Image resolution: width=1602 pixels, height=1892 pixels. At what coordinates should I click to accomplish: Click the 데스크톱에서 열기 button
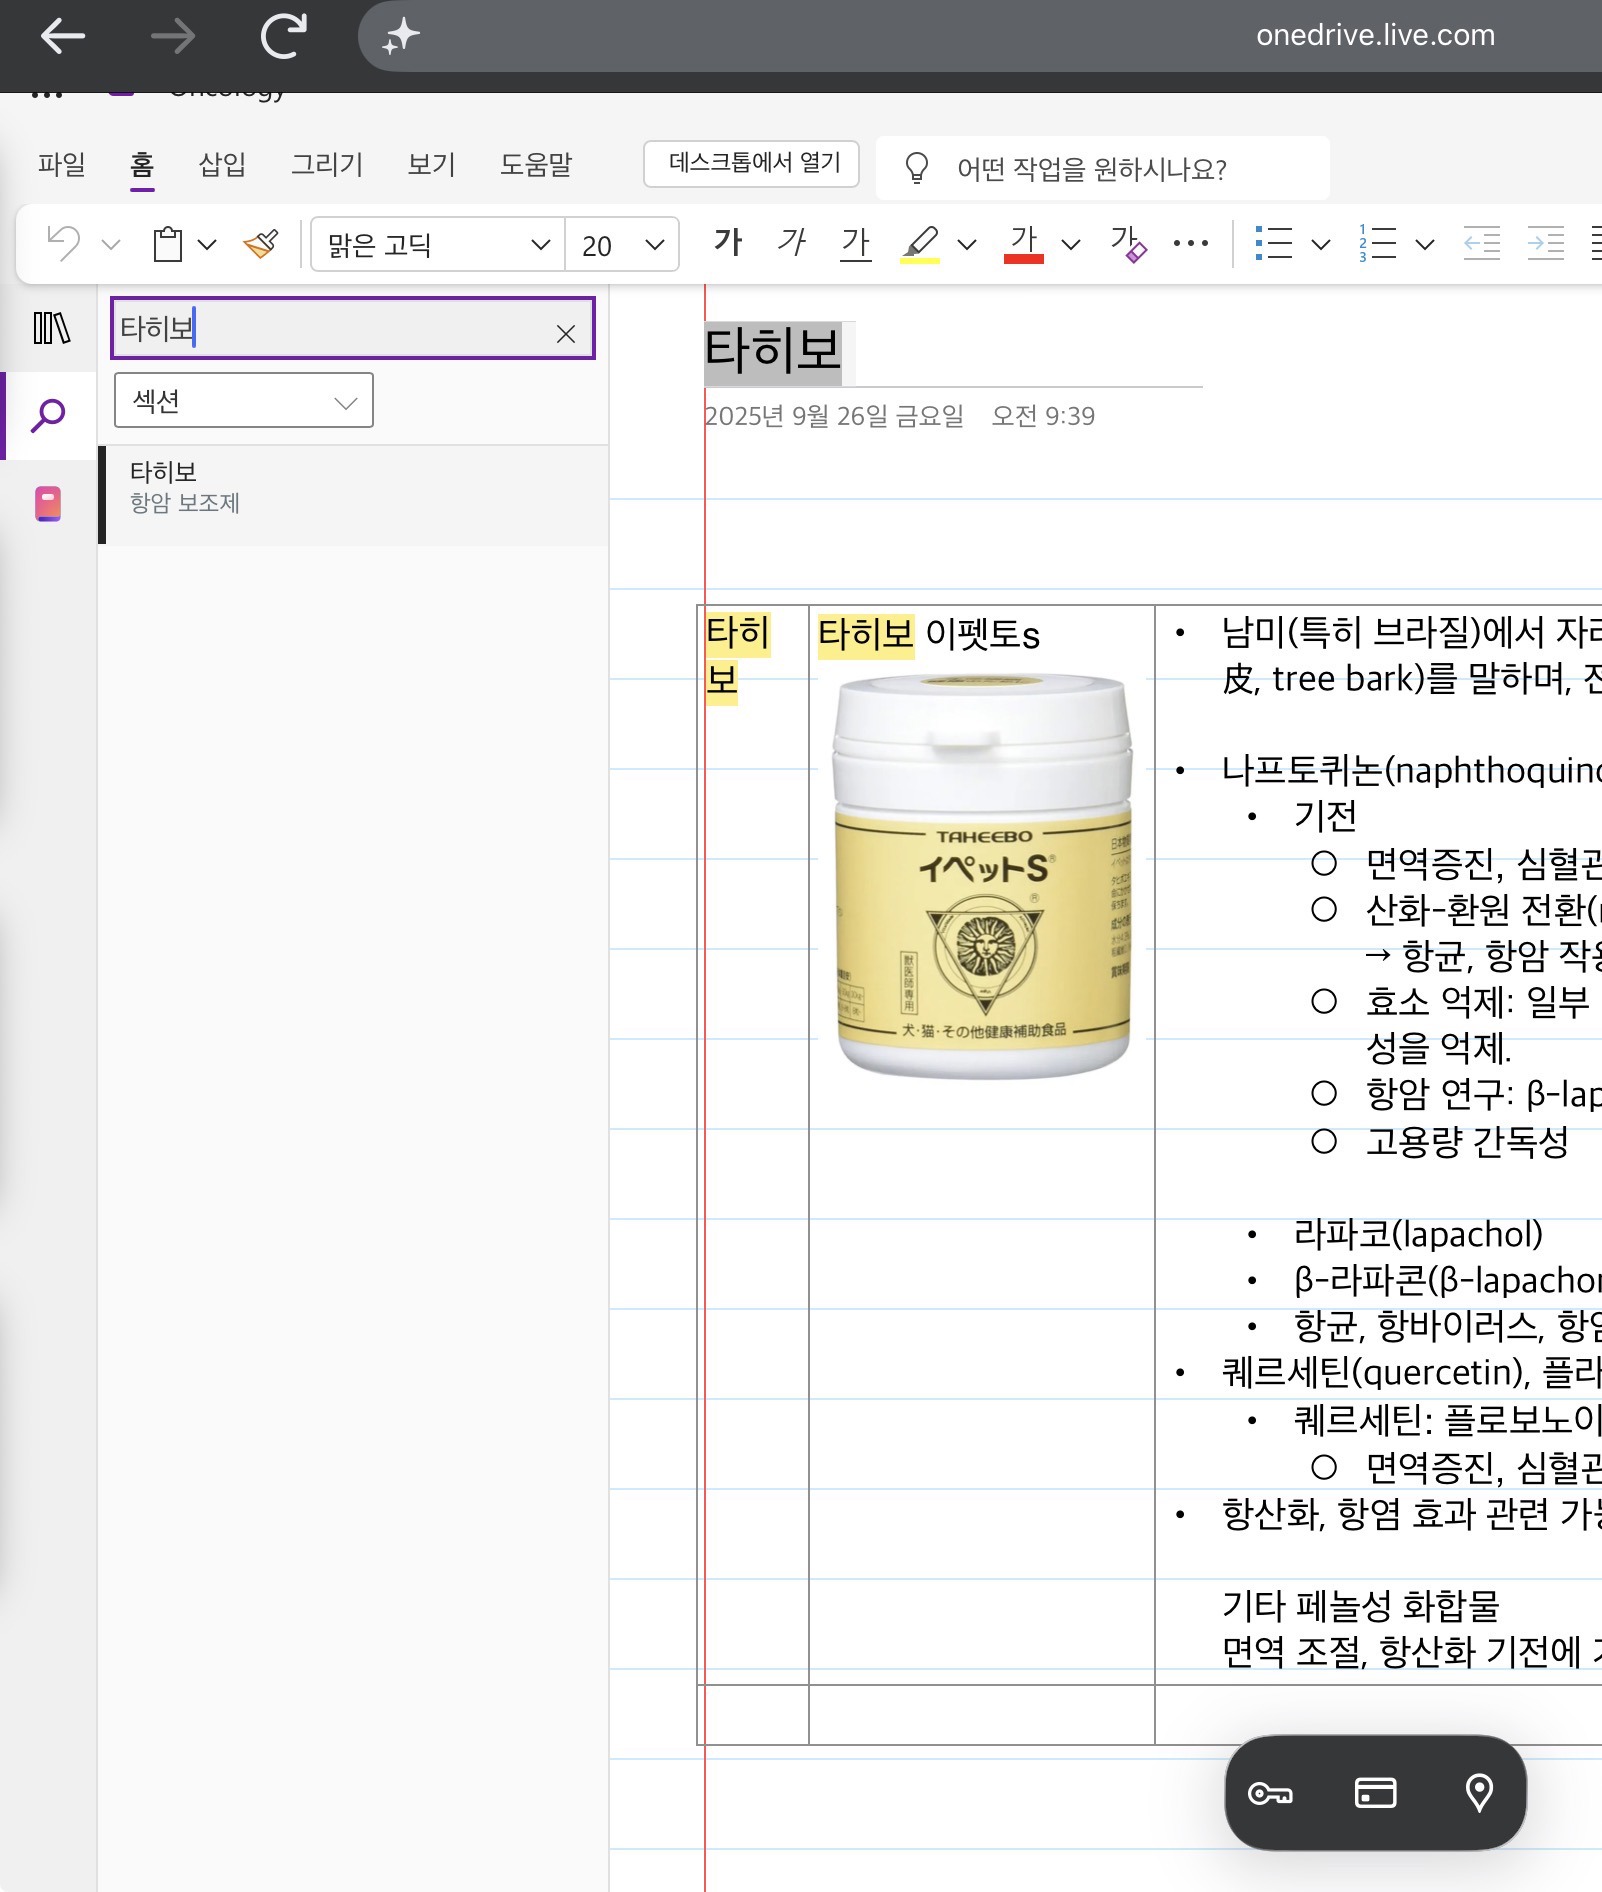[752, 163]
